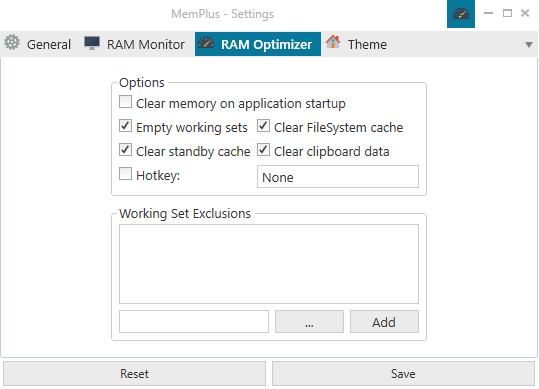
Task: Close the MemPlus Settings window
Action: tap(525, 13)
